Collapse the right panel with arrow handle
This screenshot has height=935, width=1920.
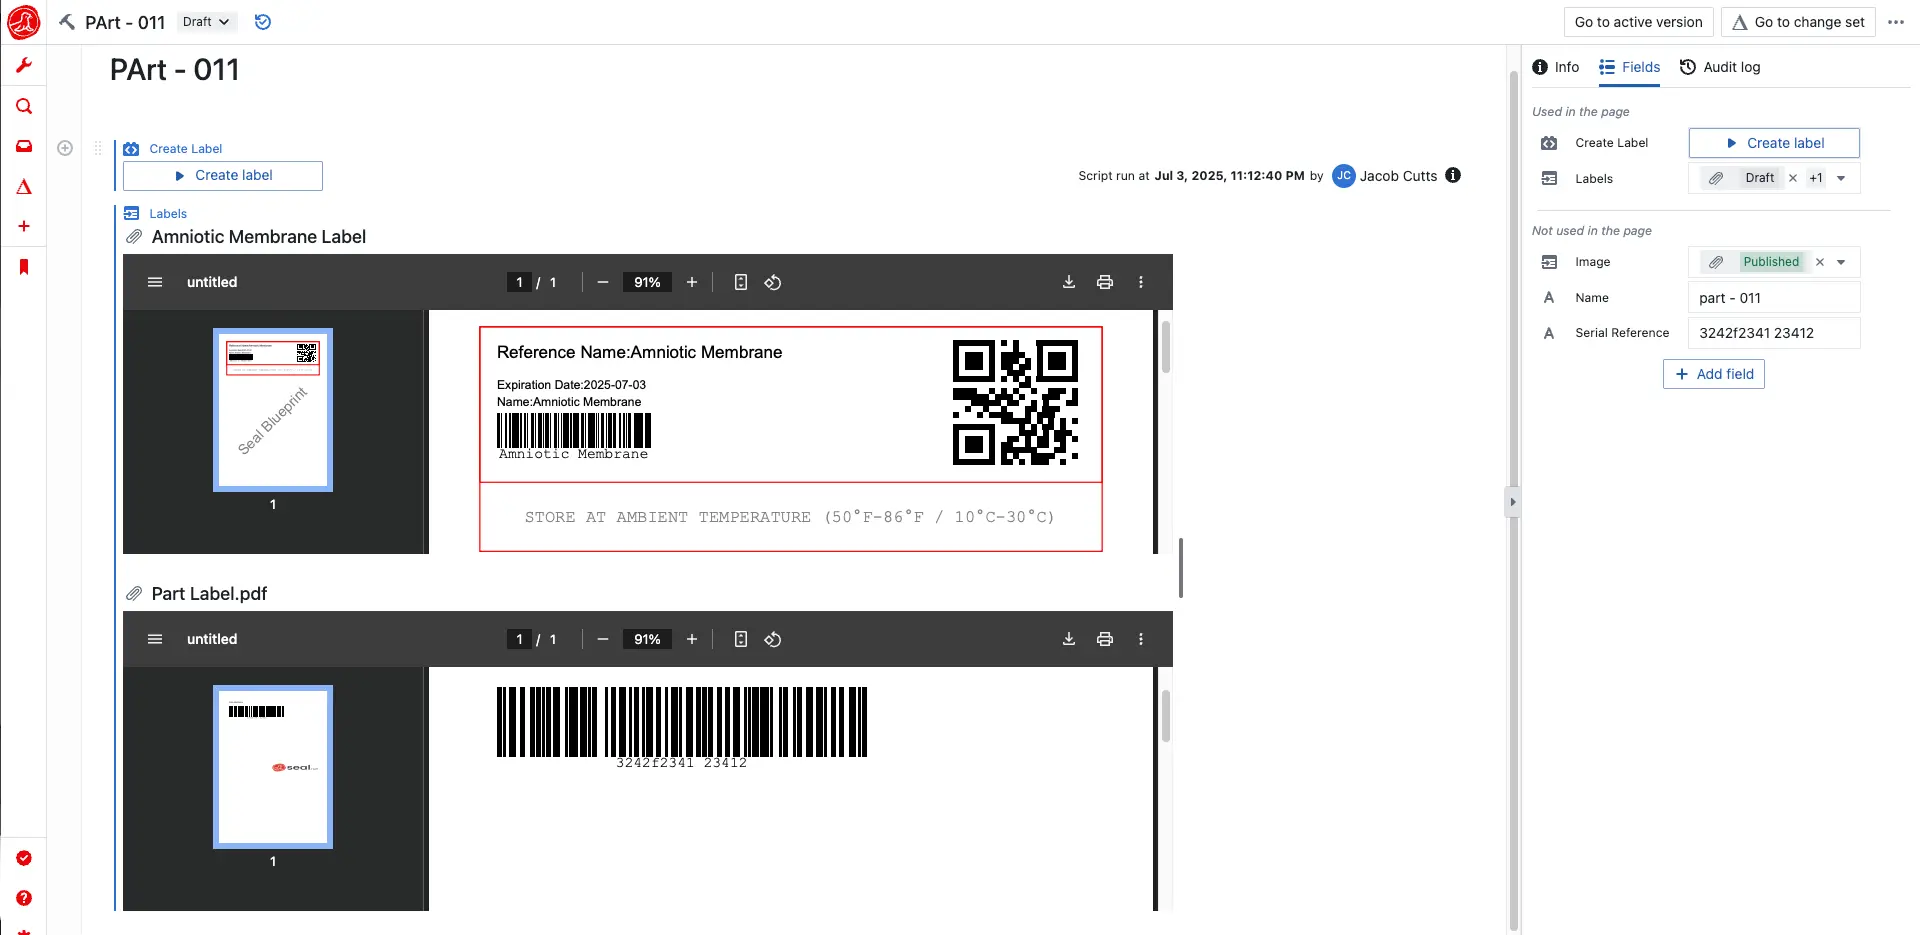[1512, 502]
